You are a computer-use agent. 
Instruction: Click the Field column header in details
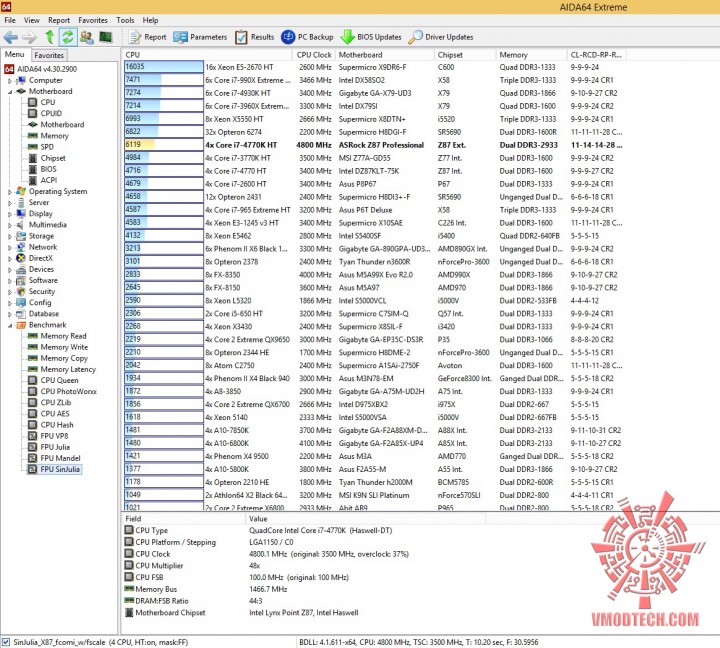point(184,519)
